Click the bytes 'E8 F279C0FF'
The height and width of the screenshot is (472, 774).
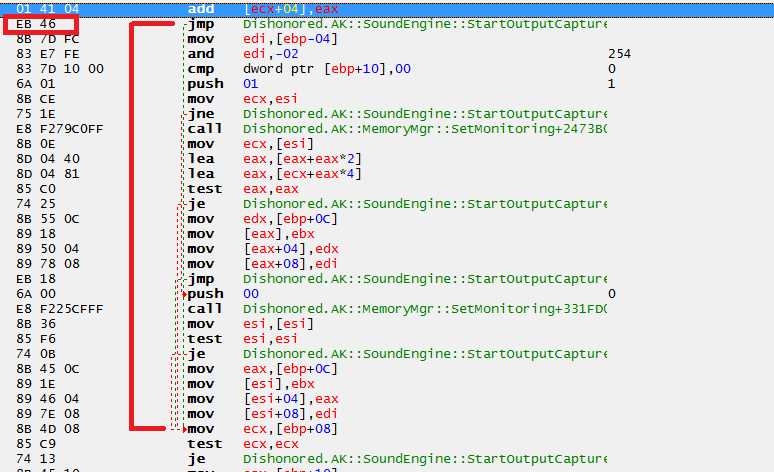coord(60,129)
